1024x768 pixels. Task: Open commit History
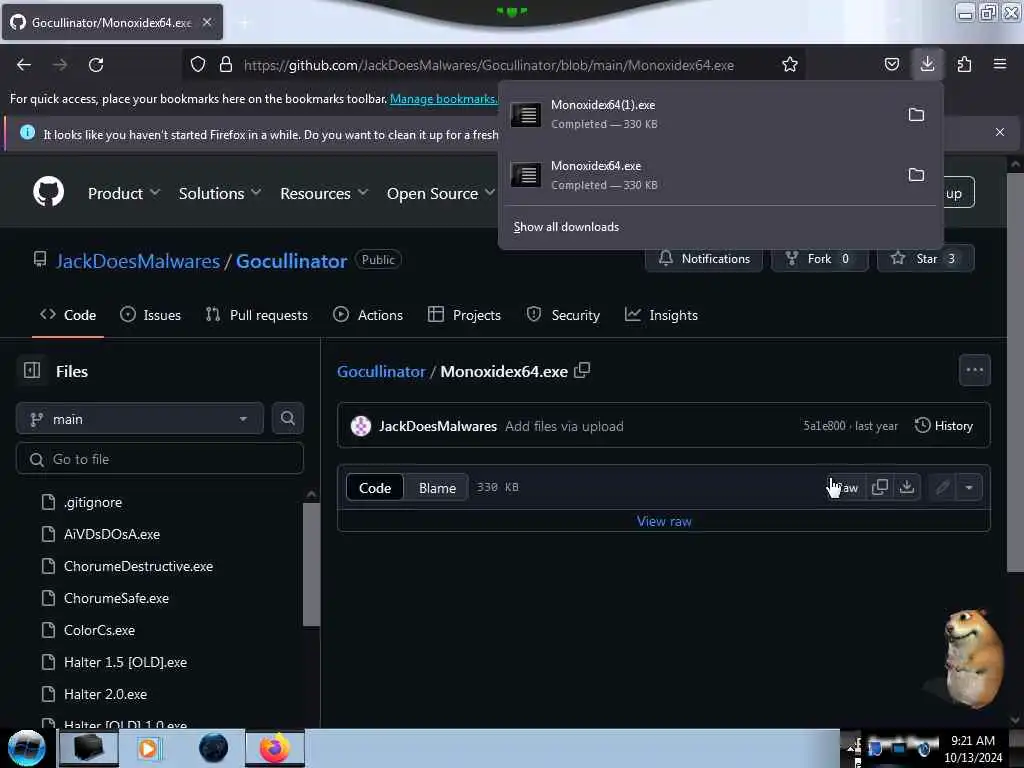(944, 426)
